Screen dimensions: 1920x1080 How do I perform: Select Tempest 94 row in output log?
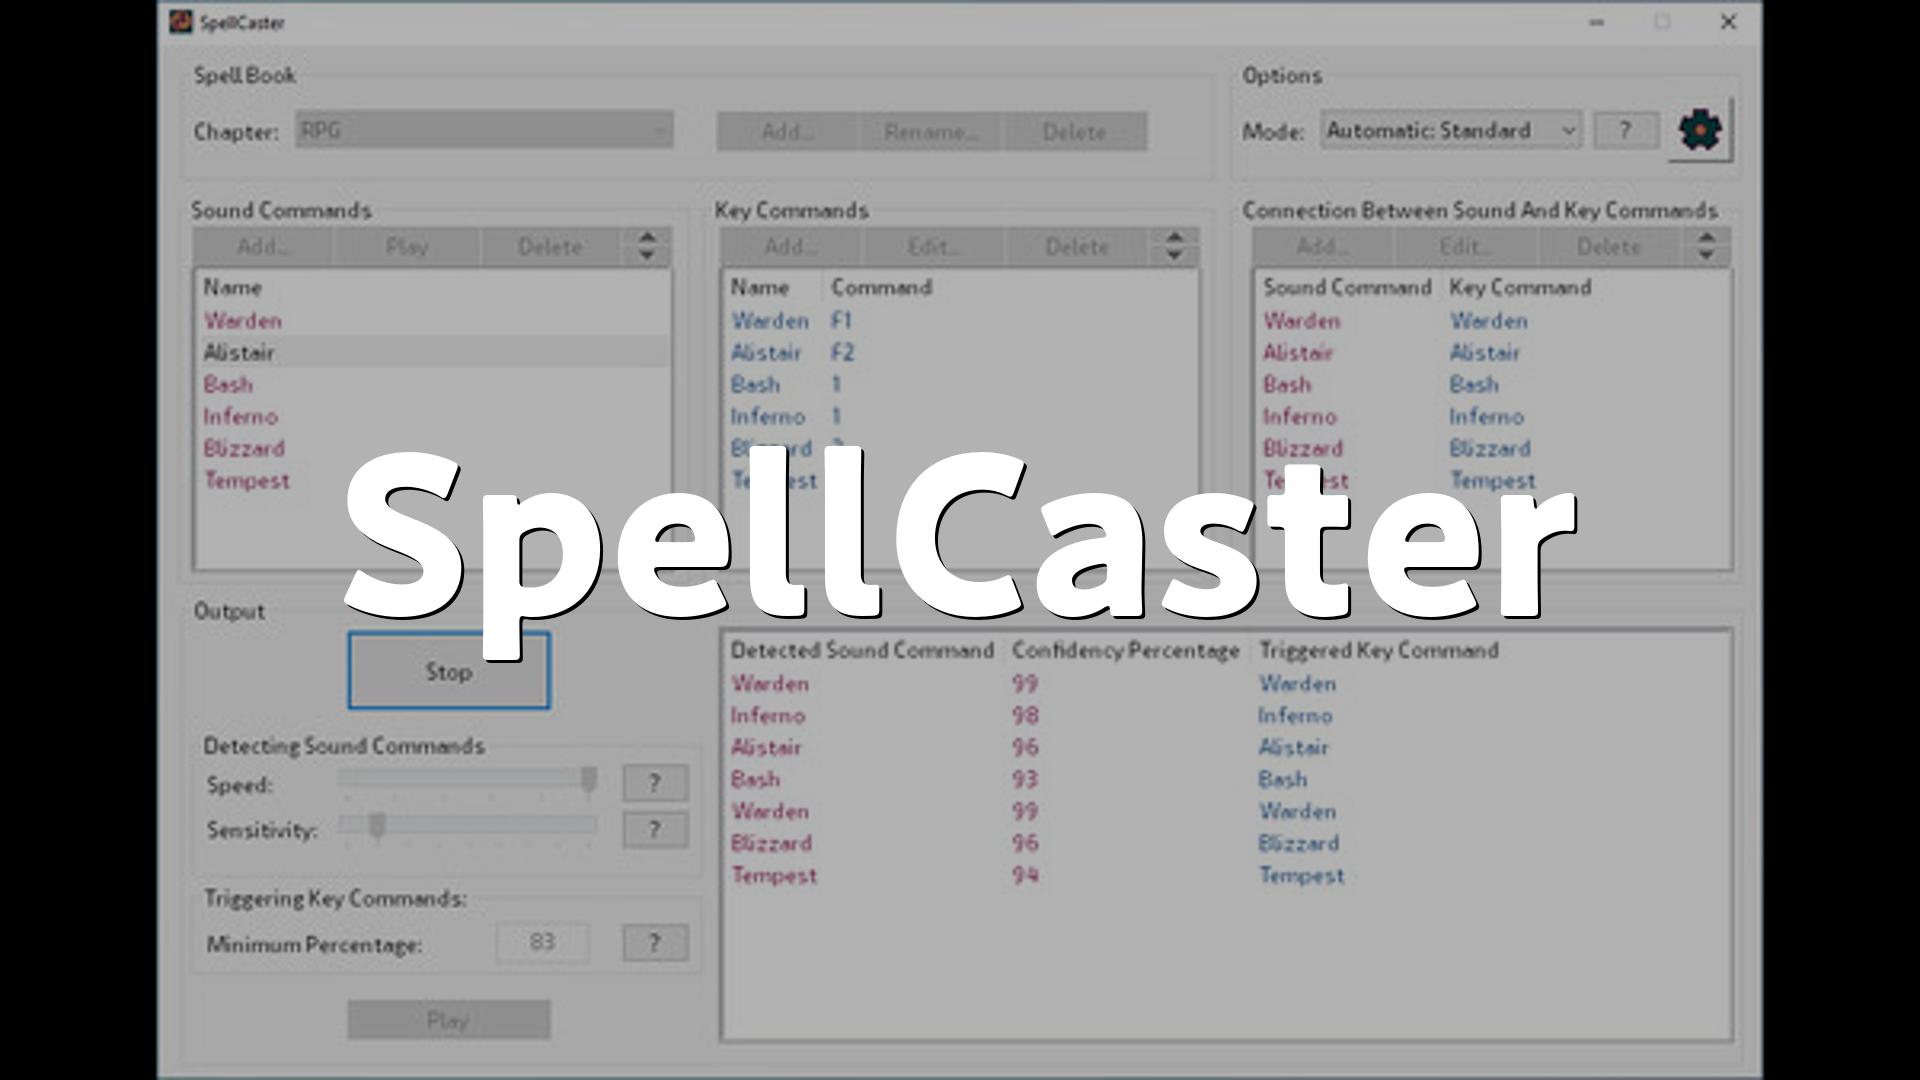tap(1226, 876)
